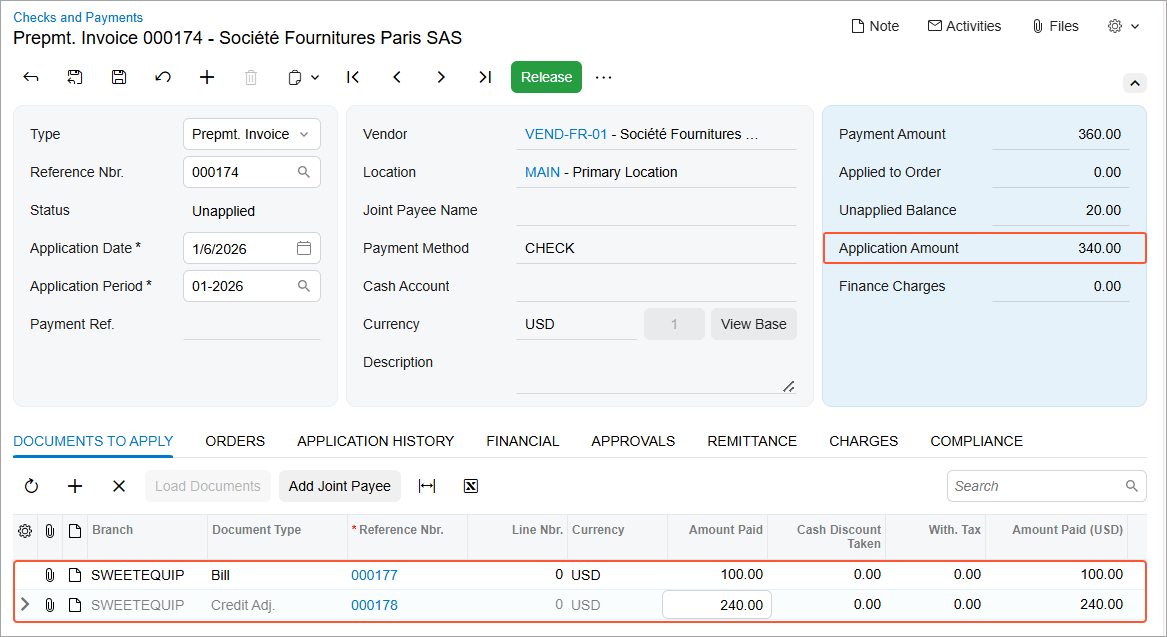Switch to the DOCUMENTS TO APPLY tab
Image resolution: width=1167 pixels, height=637 pixels.
[93, 441]
